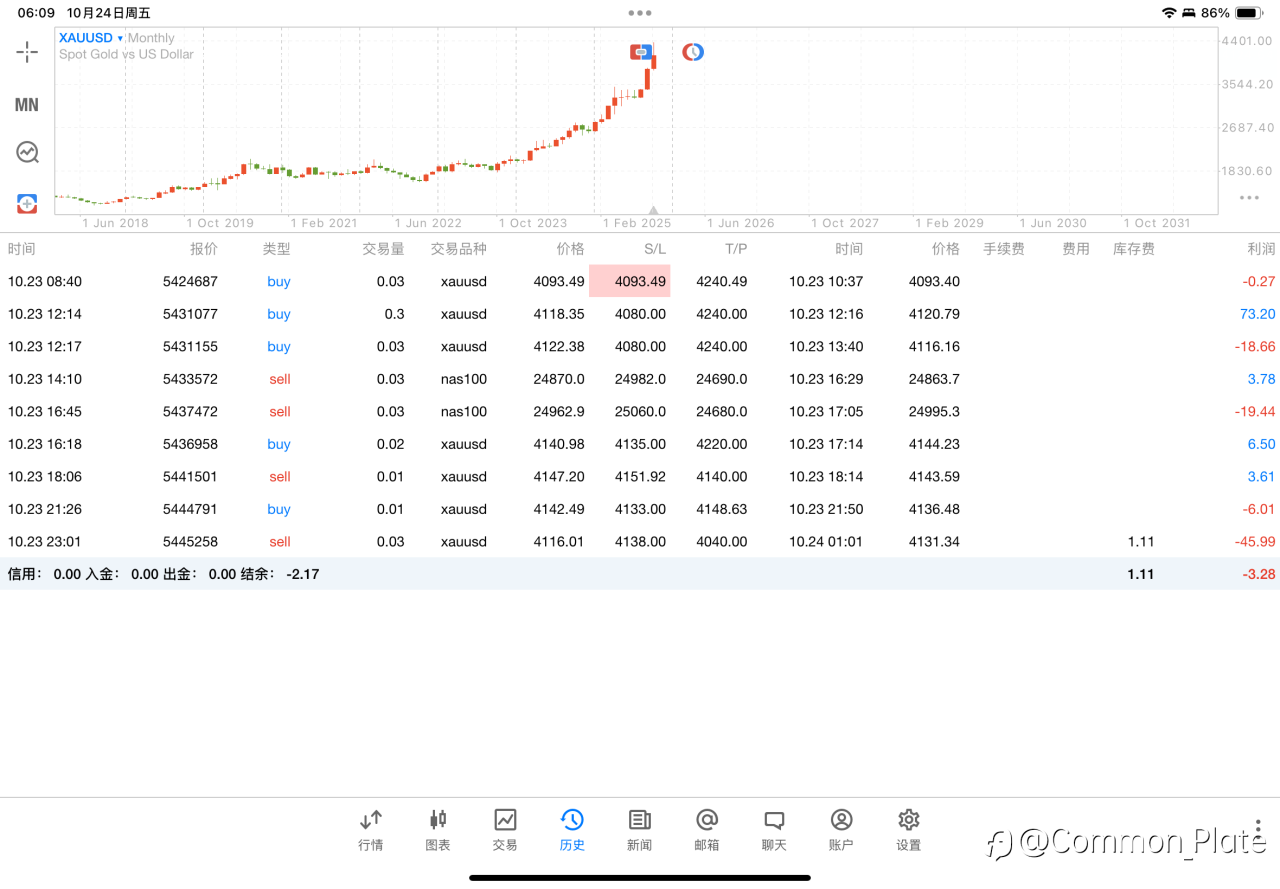Viewport: 1280px width, 889px height.
Task: Open the 交易 trade tab
Action: click(505, 830)
